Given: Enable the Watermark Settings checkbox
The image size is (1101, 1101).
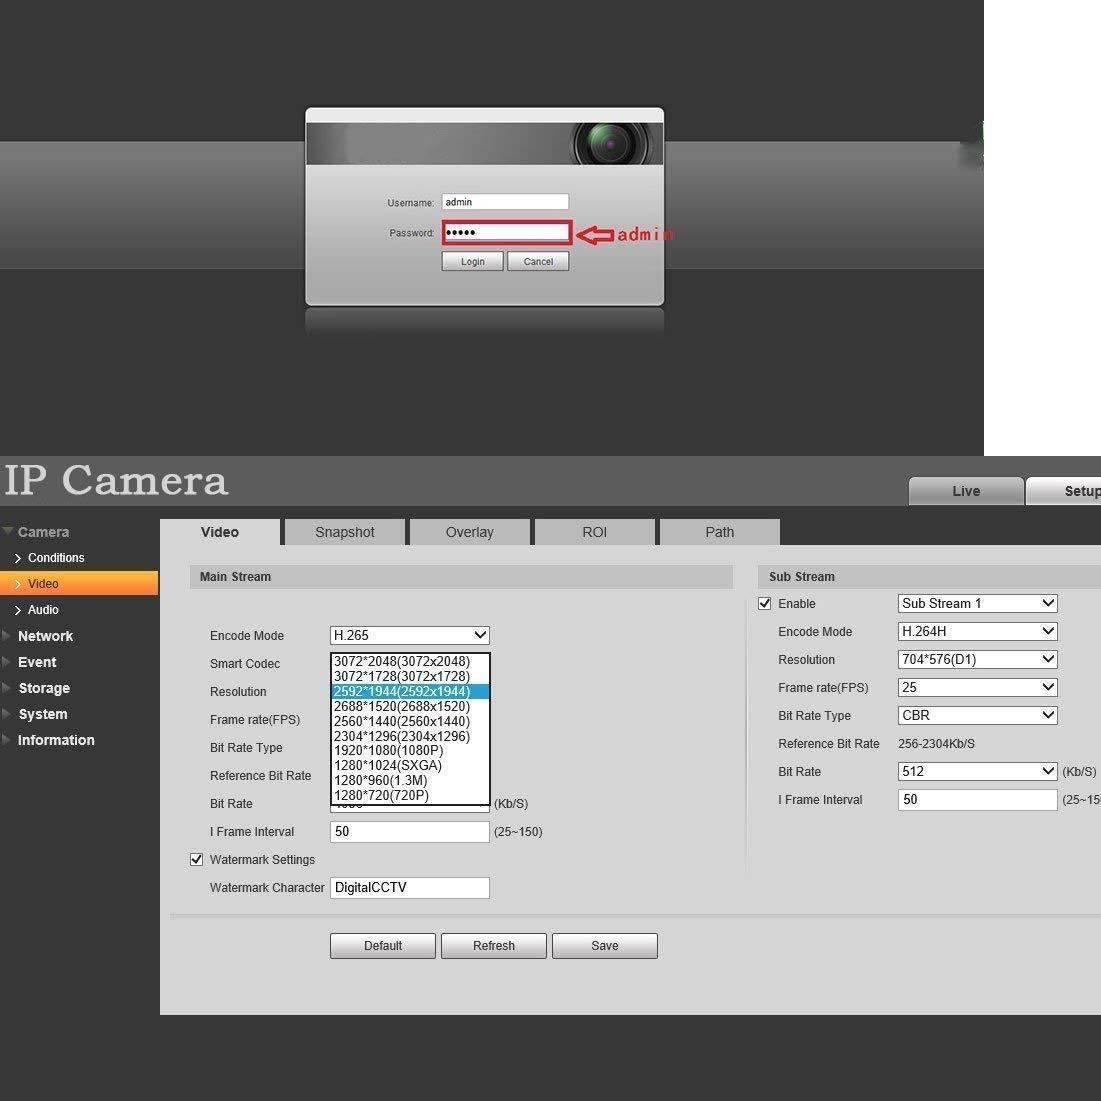Looking at the screenshot, I should click(197, 860).
